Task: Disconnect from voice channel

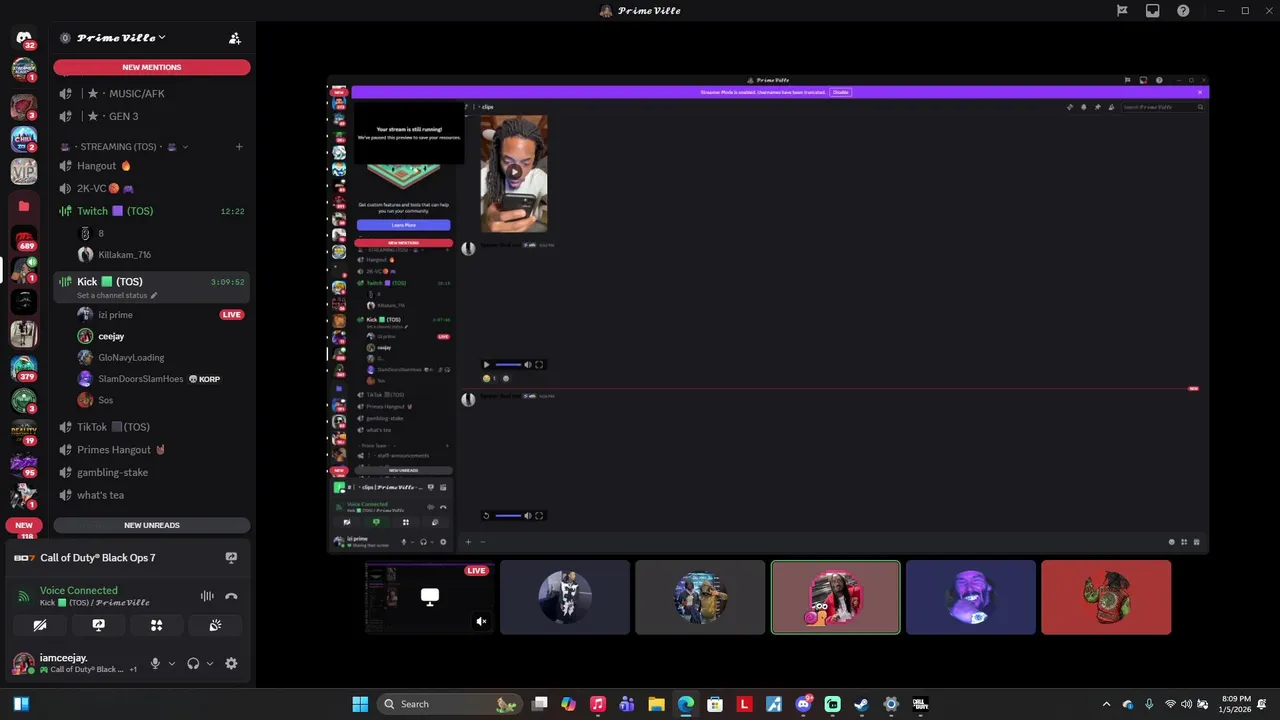Action: [231, 597]
